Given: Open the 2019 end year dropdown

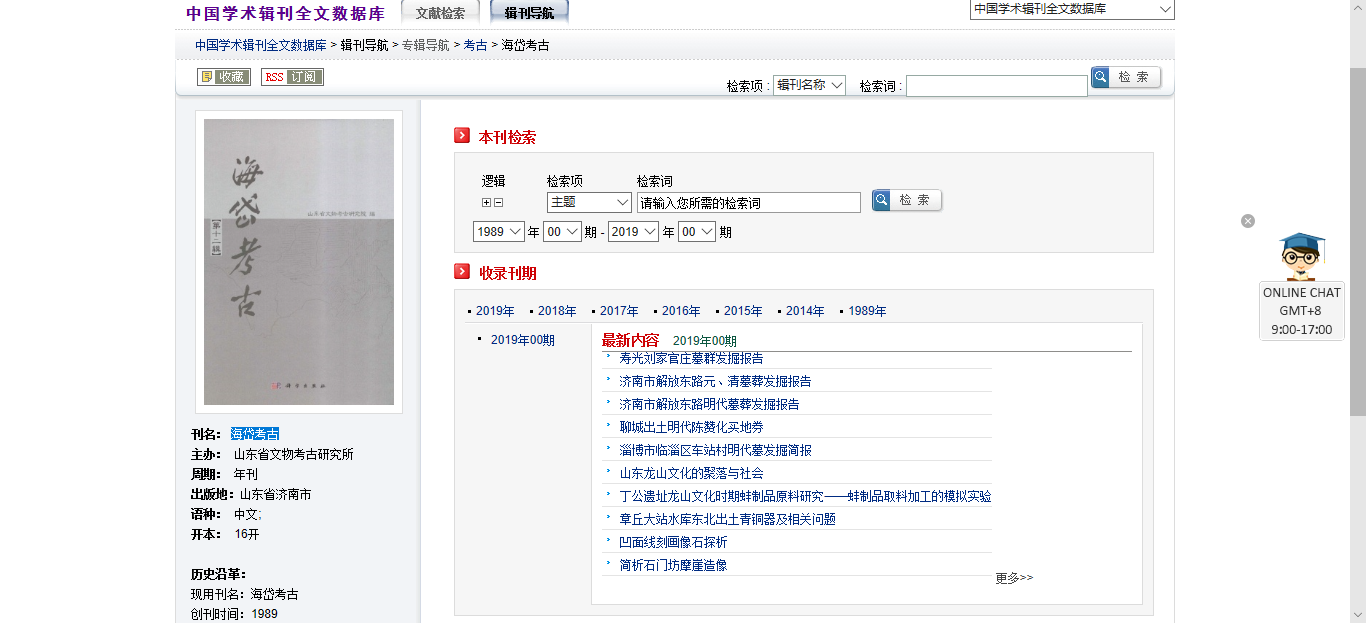Looking at the screenshot, I should 633,231.
